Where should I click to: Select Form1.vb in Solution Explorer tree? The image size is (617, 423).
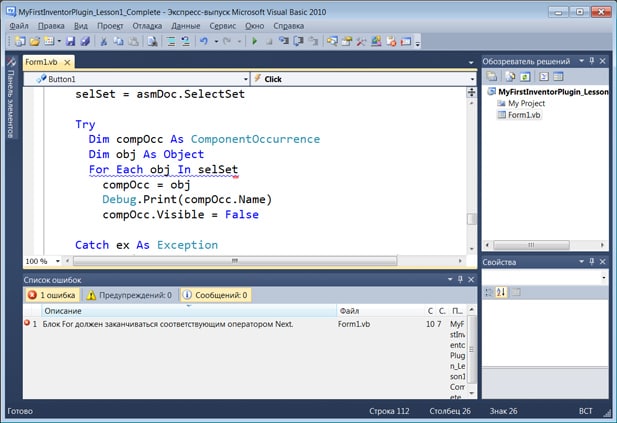(x=524, y=116)
